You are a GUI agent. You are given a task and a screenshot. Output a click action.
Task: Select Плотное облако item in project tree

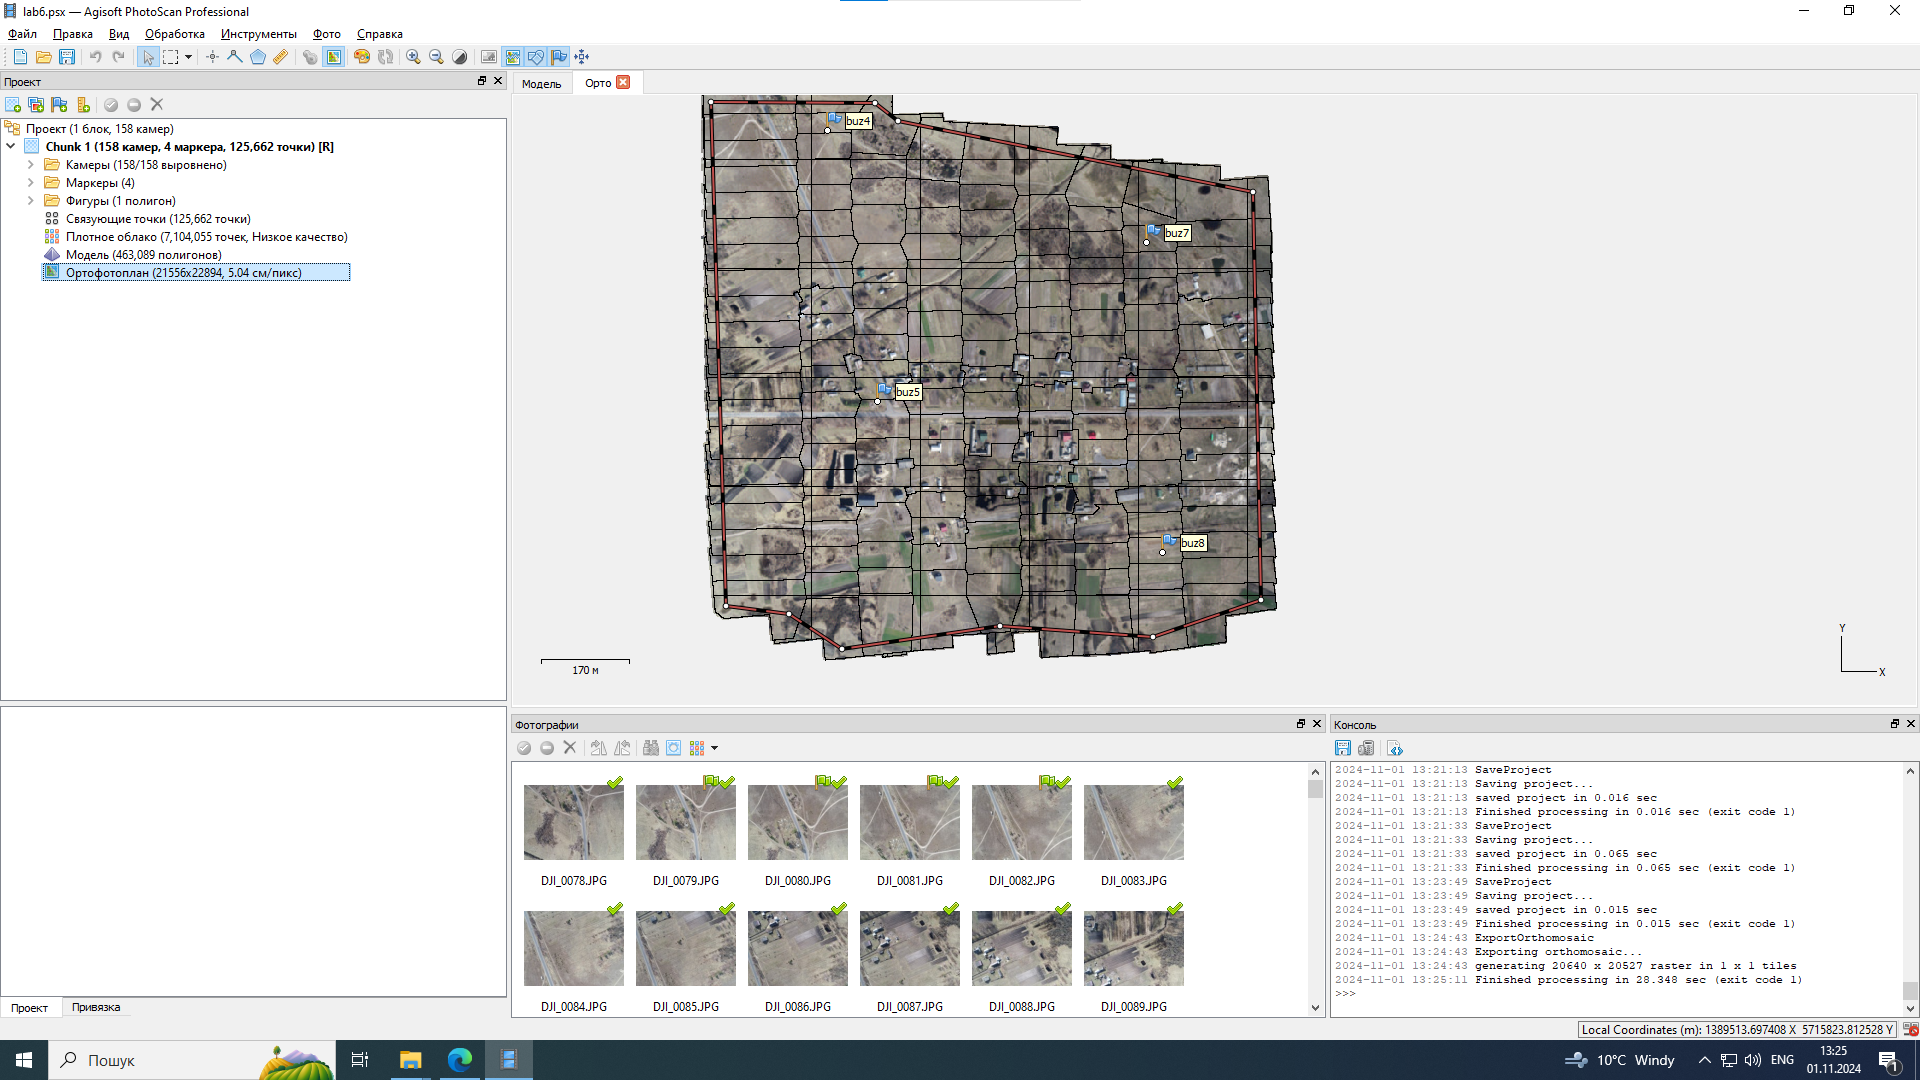click(206, 237)
